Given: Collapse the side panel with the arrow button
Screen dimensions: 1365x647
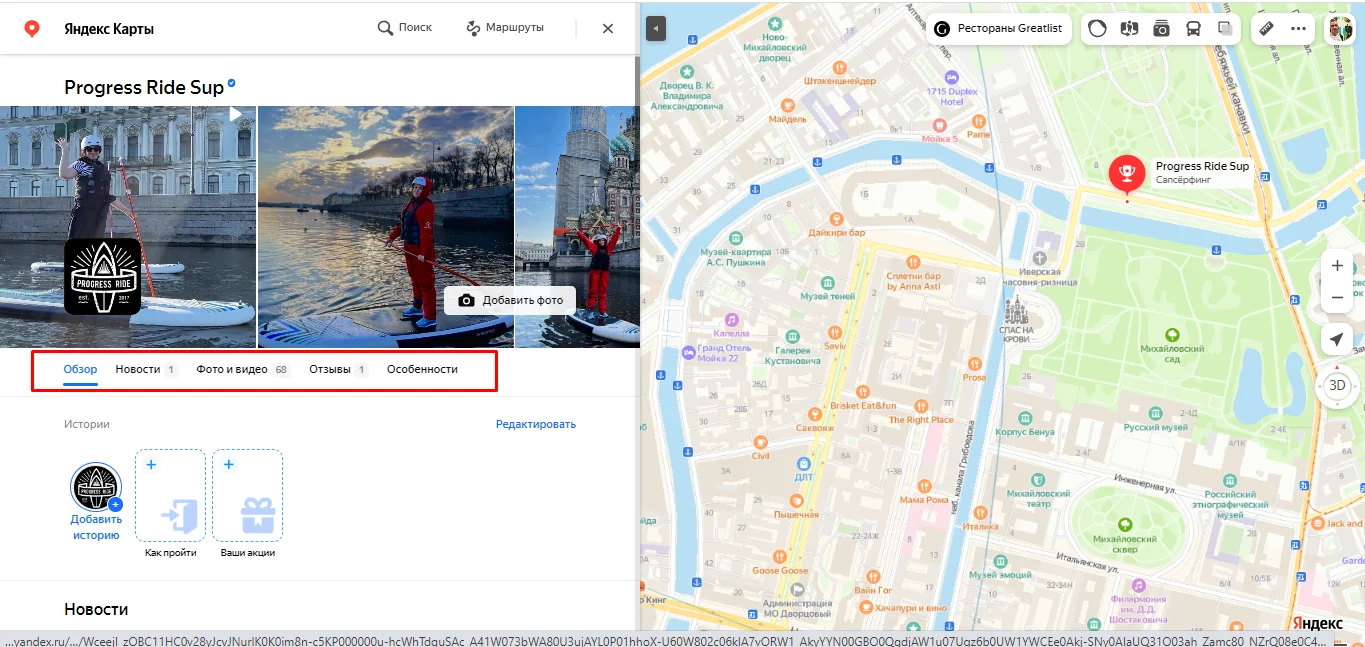Looking at the screenshot, I should tap(655, 29).
